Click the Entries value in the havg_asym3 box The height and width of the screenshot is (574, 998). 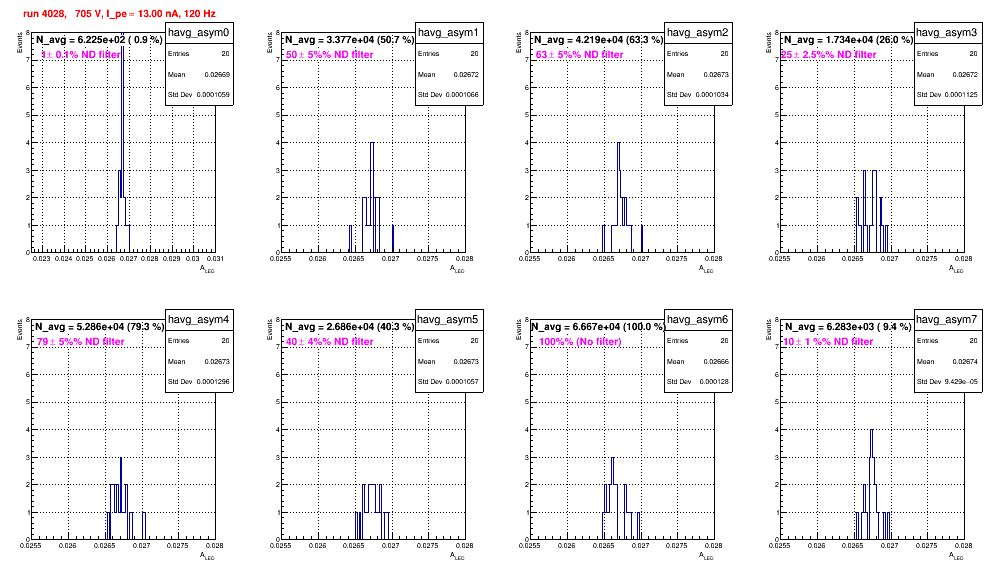974,53
